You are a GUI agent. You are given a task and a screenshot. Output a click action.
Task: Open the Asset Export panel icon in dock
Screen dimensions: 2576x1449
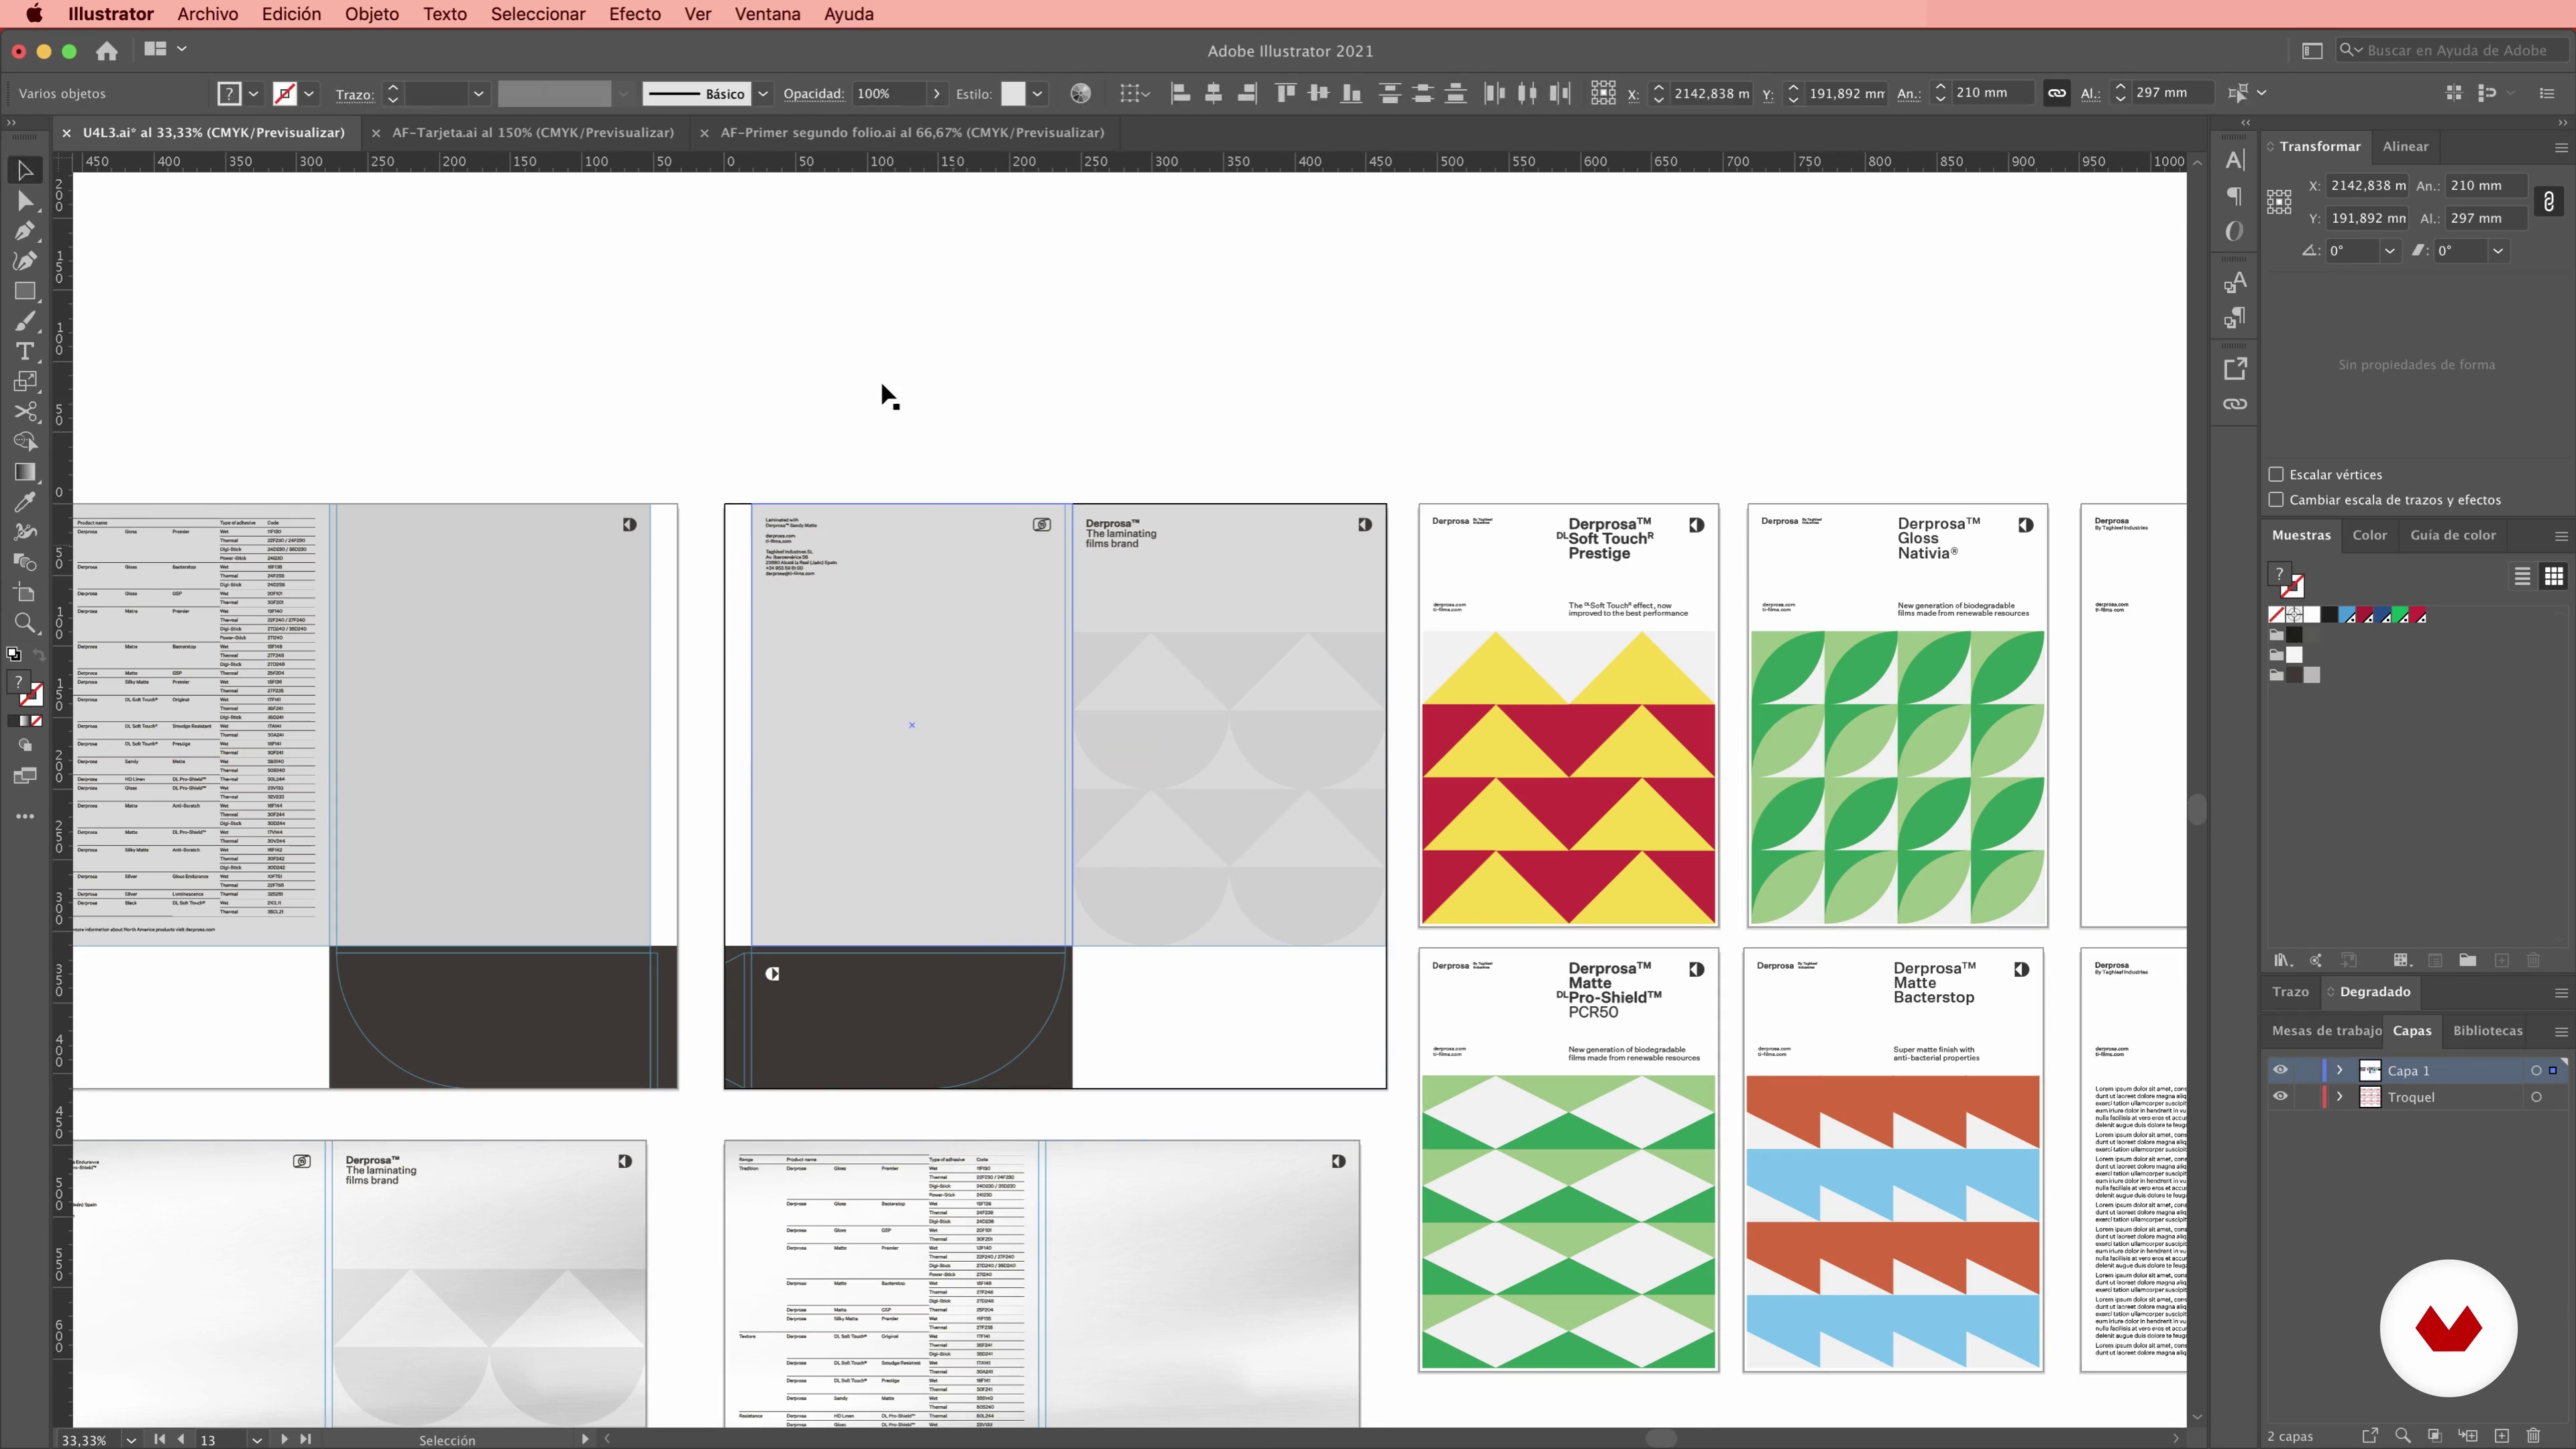(2235, 369)
